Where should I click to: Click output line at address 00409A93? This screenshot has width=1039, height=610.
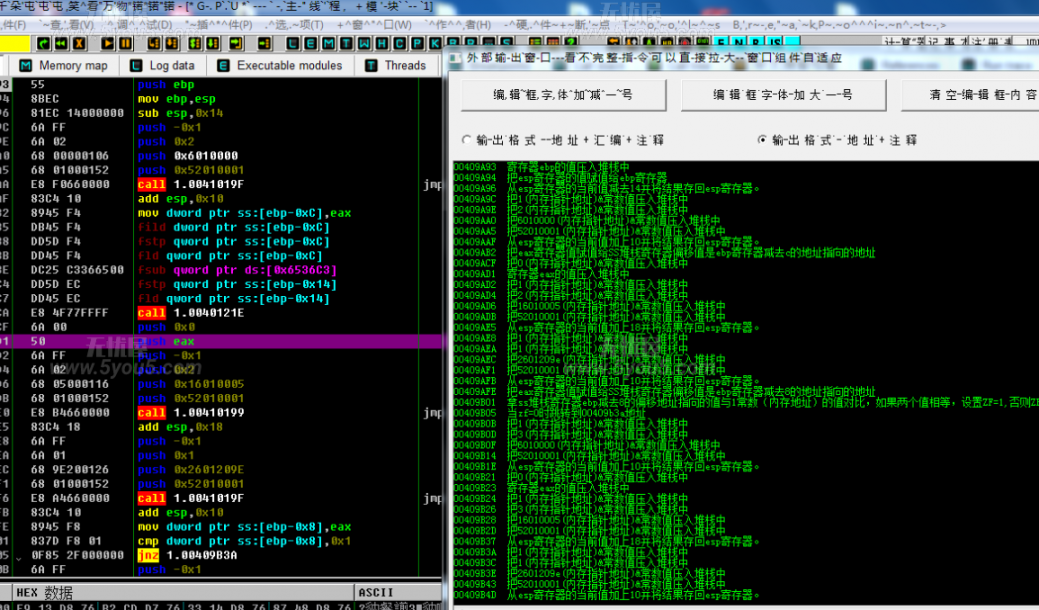tap(541, 167)
